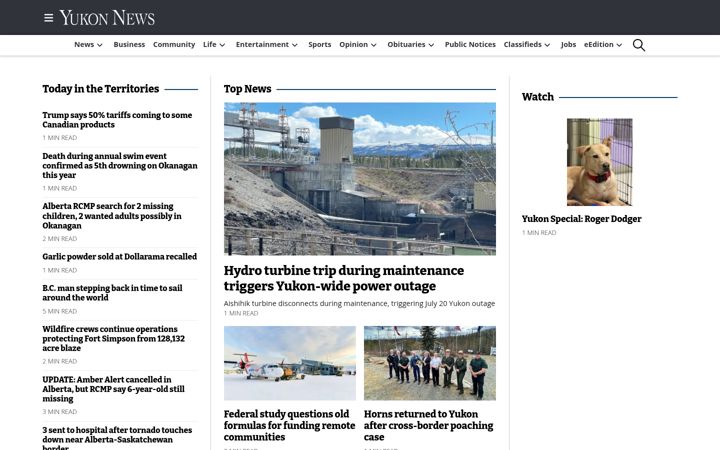720x450 pixels.
Task: Expand the Classifieds dropdown chevron
Action: tap(547, 45)
